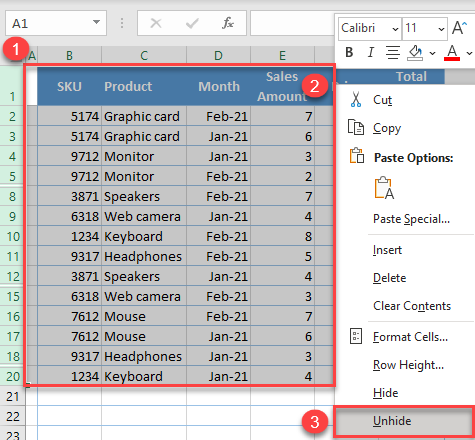This screenshot has width=475, height=440.
Task: Open the Name Box dropdown arrow
Action: 96,22
